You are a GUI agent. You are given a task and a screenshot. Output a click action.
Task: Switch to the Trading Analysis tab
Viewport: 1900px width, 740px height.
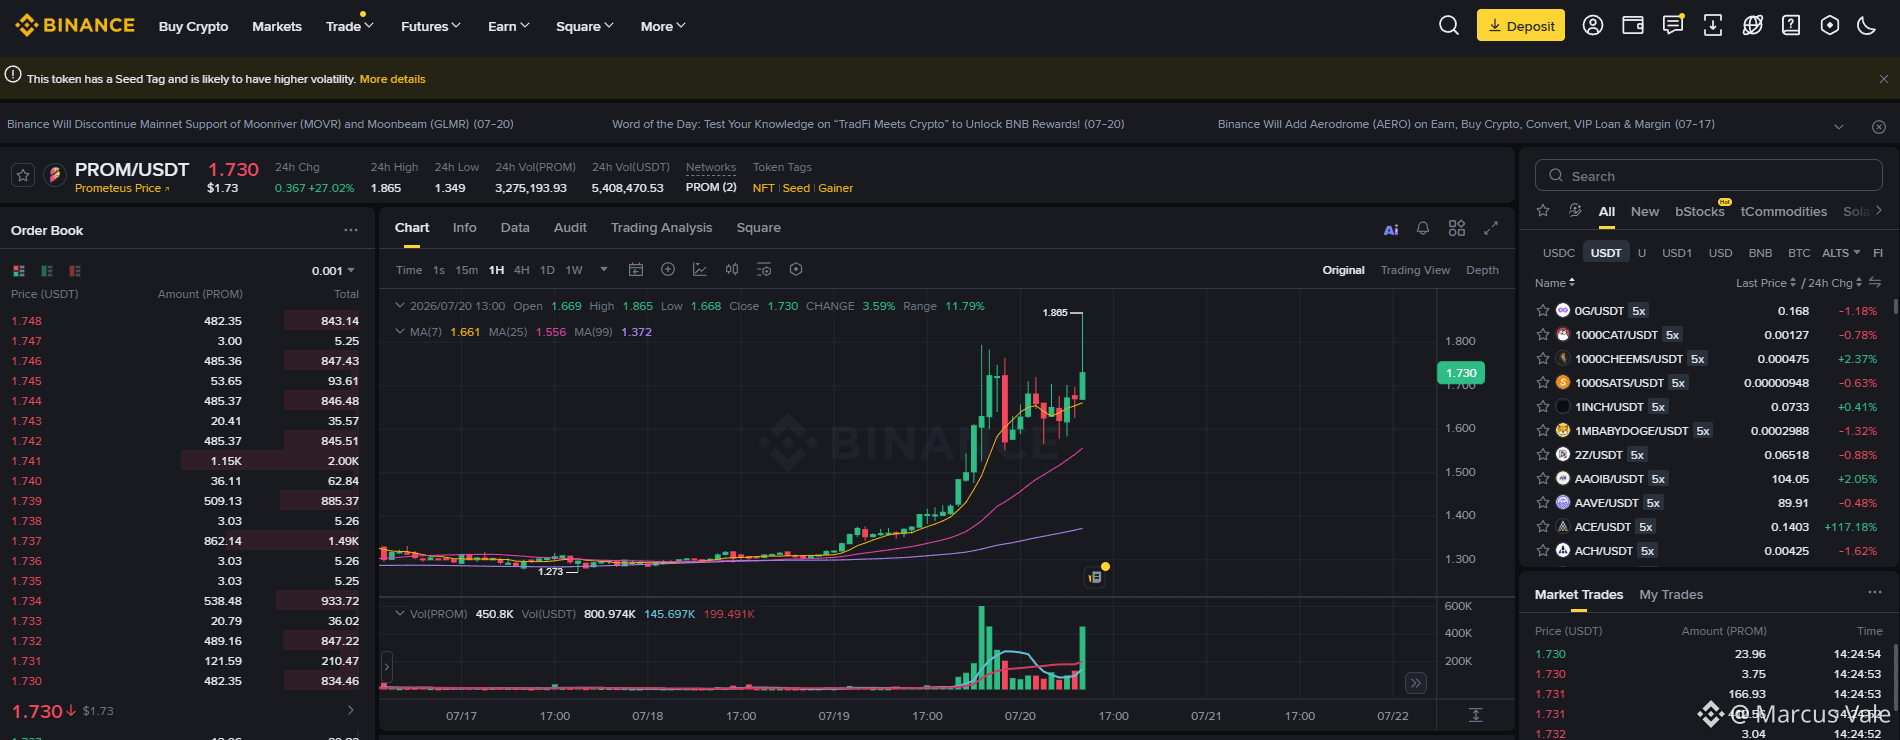click(x=662, y=228)
